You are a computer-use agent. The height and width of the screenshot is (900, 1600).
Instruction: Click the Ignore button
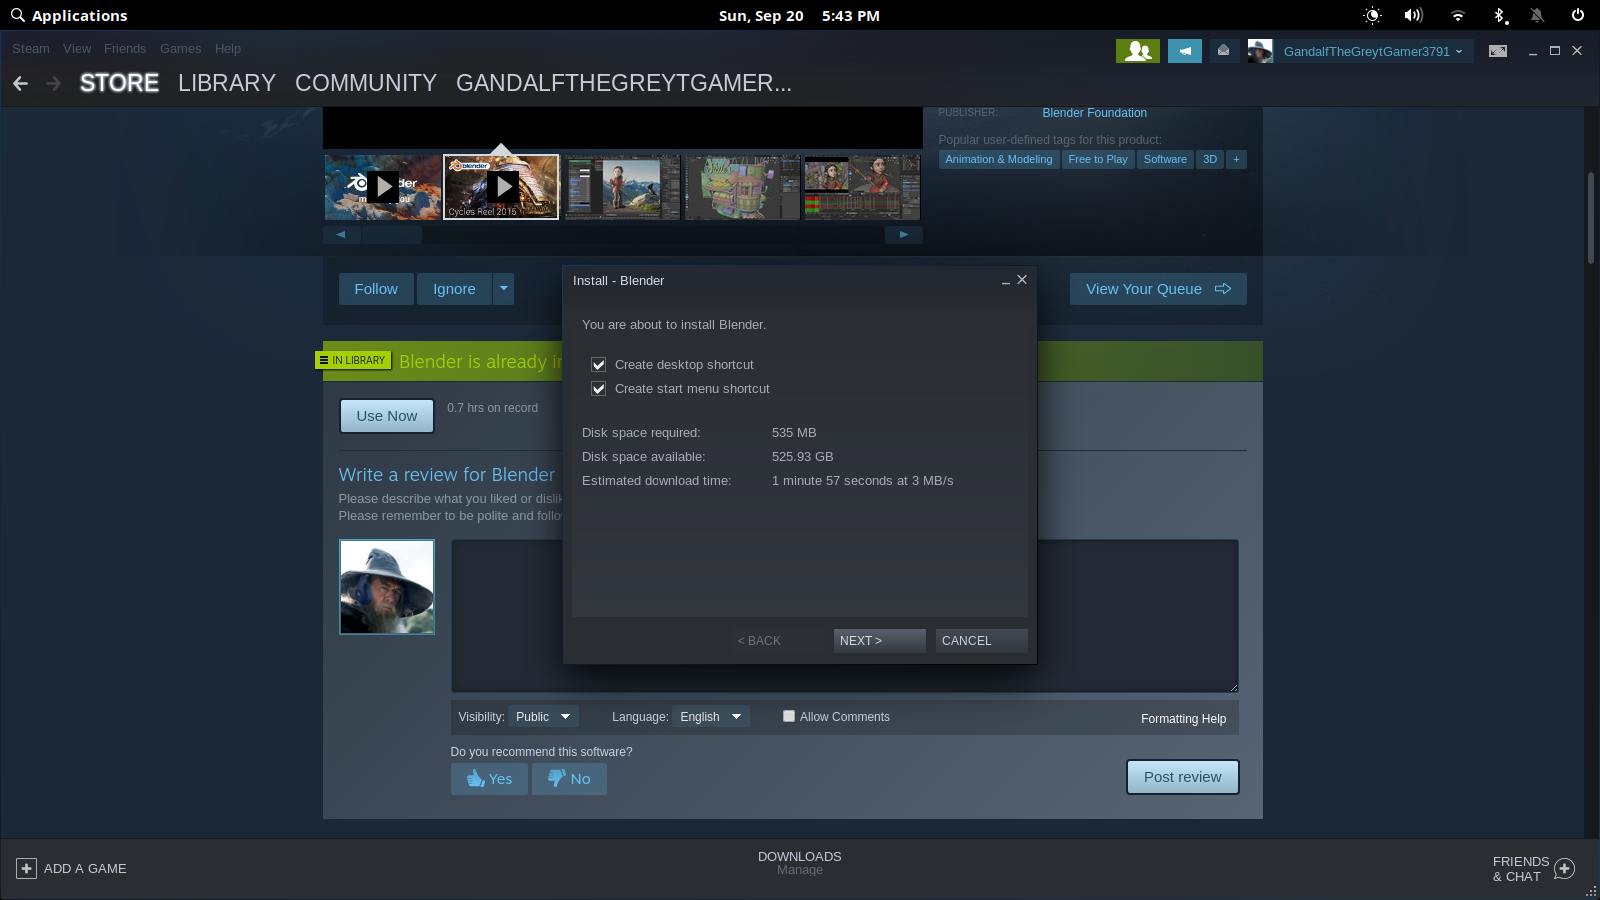[454, 289]
